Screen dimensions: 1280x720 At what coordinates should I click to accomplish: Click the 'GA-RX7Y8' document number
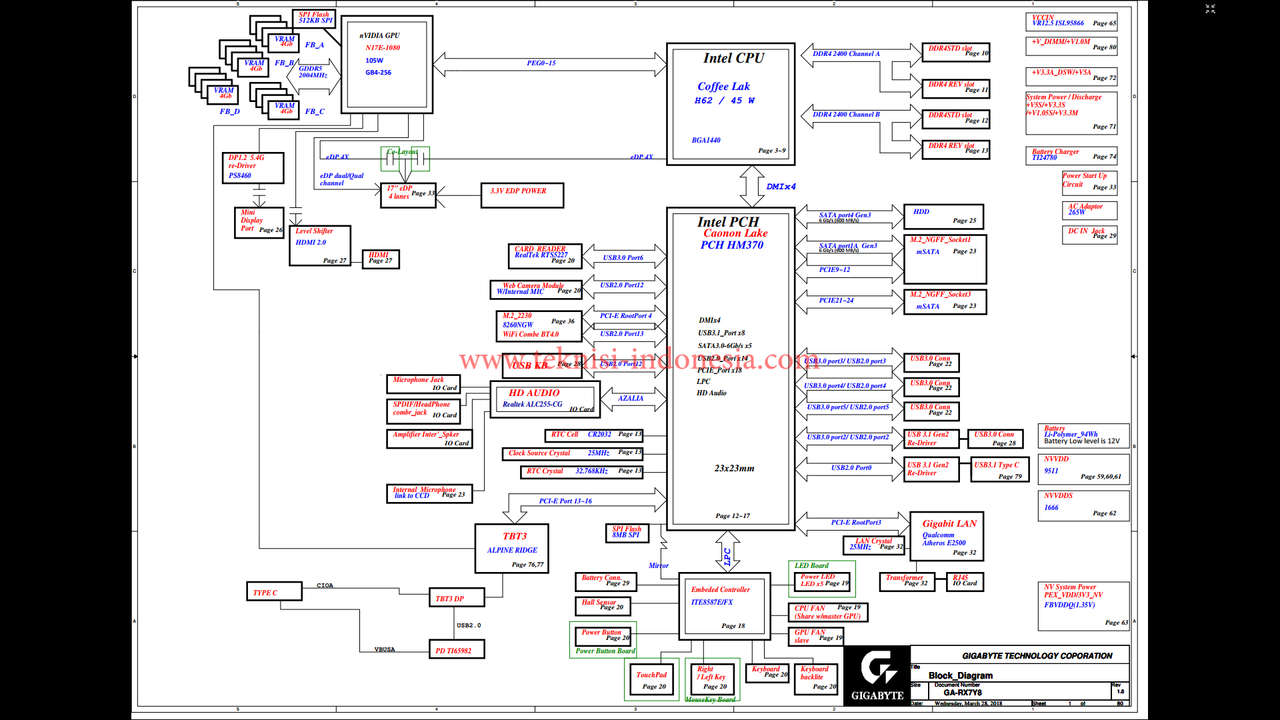click(965, 692)
